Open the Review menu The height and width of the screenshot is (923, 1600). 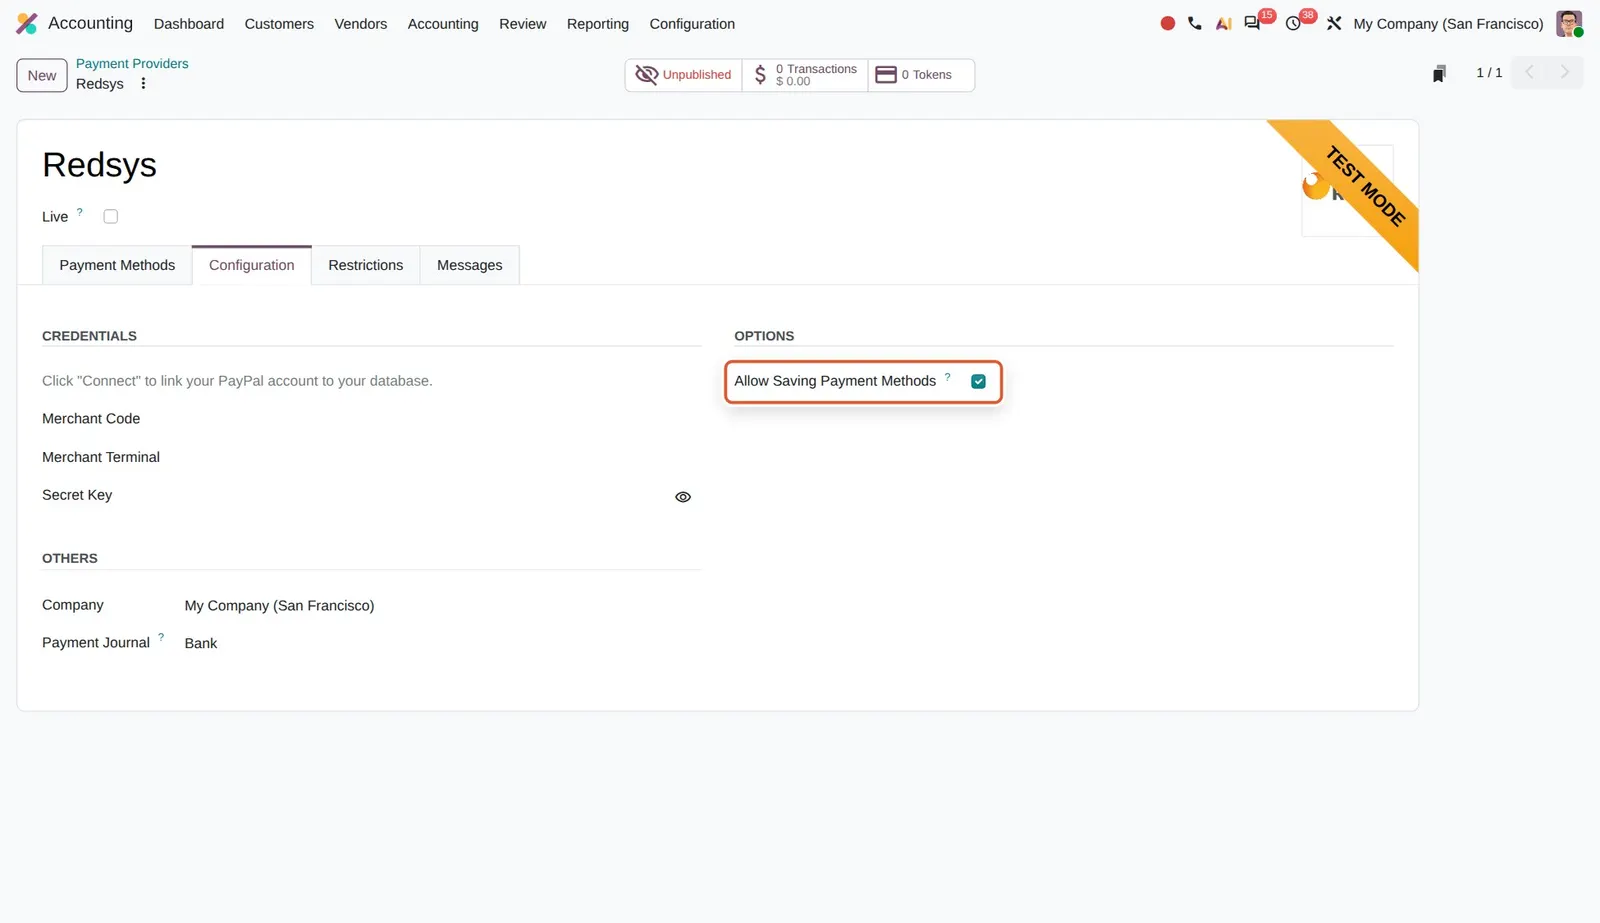click(x=523, y=24)
